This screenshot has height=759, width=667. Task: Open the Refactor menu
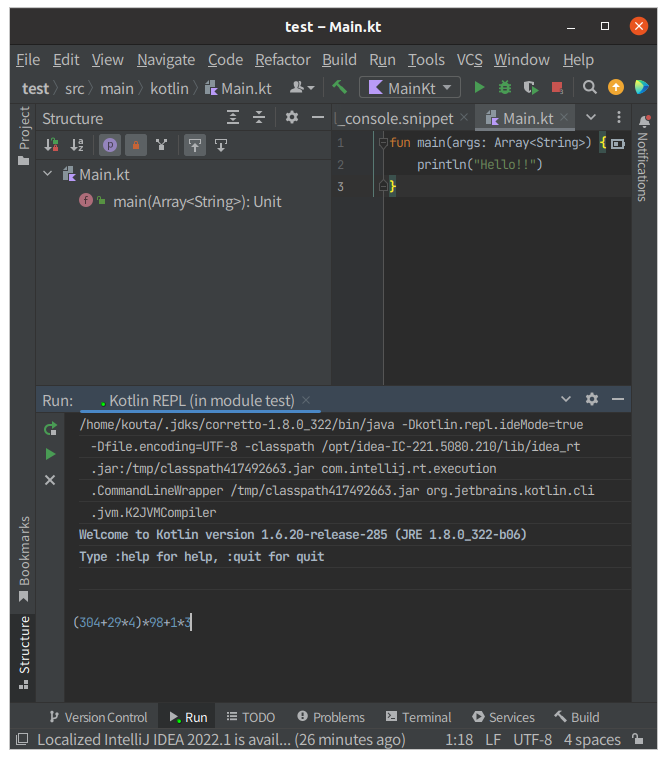point(283,60)
